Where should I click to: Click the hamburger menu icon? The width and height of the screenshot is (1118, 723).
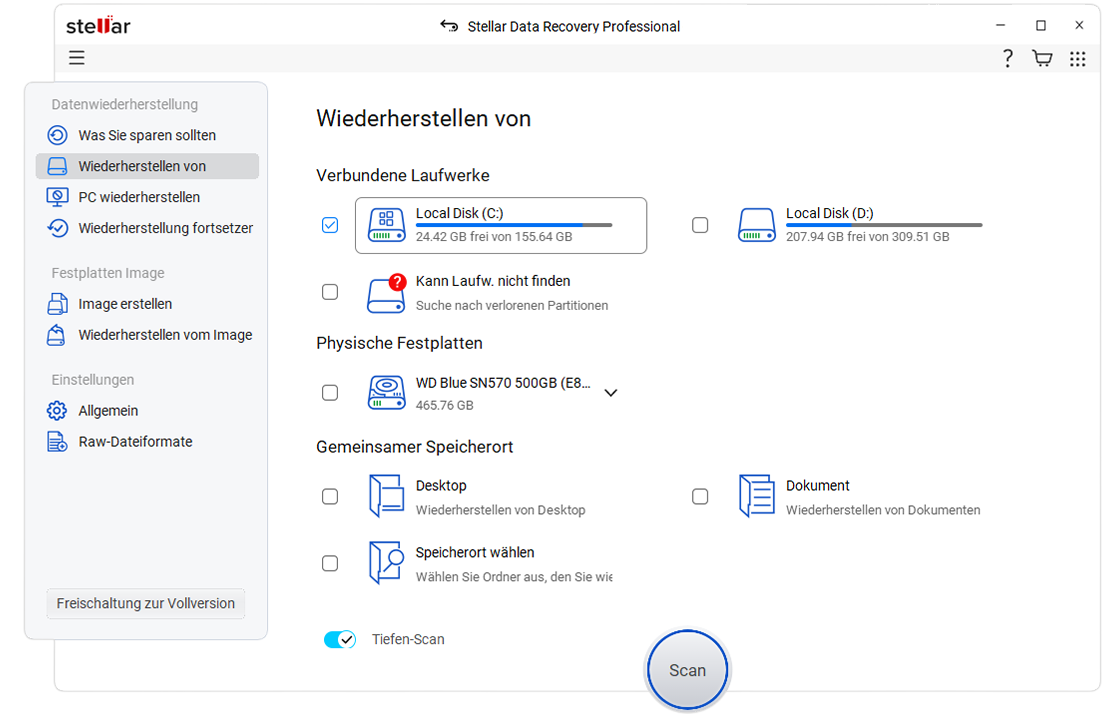click(76, 58)
